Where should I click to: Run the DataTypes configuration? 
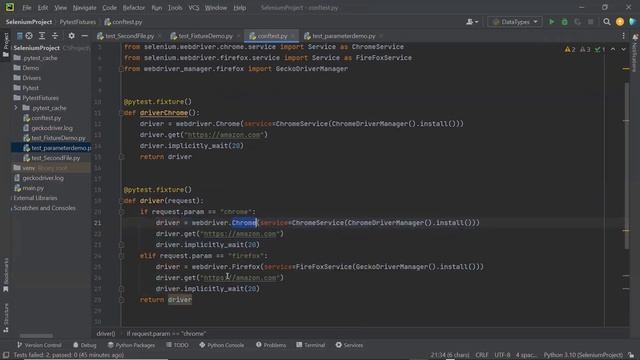(x=551, y=22)
